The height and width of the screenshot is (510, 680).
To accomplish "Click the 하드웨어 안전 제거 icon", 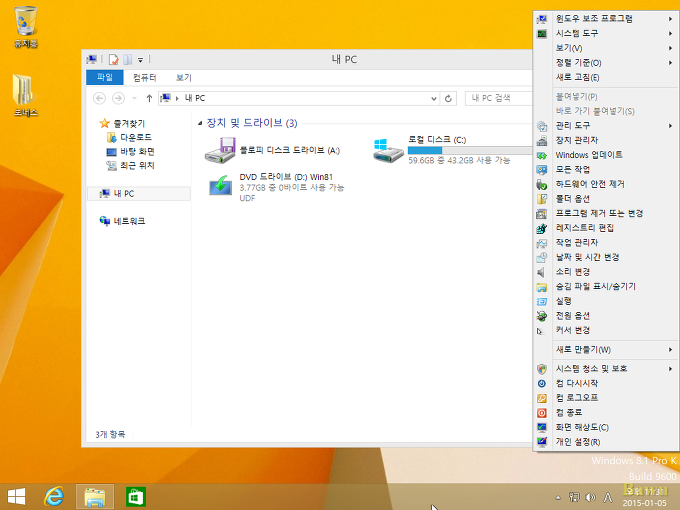I will pyautogui.click(x=542, y=184).
